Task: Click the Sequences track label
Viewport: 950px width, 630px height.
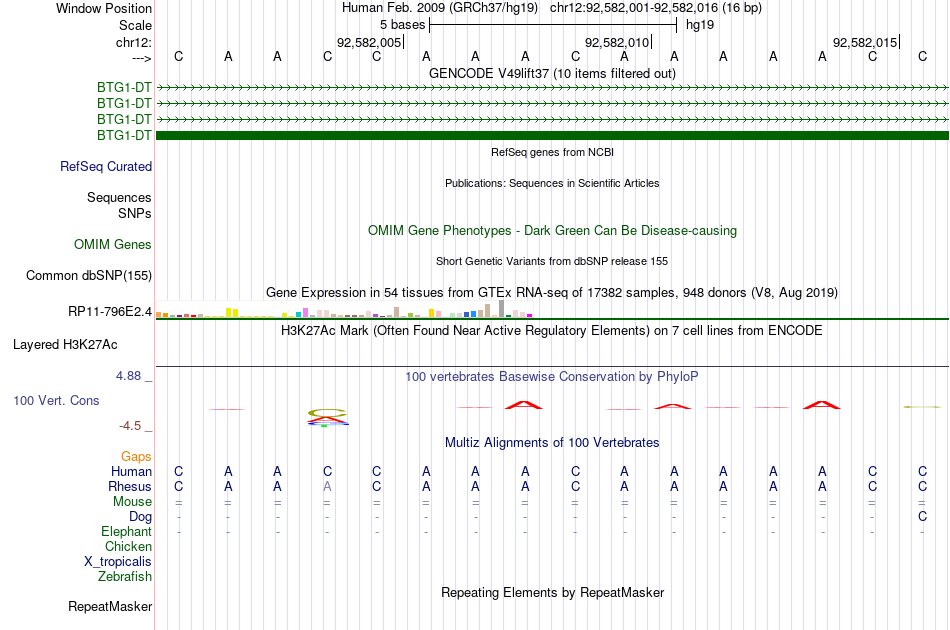Action: point(119,197)
